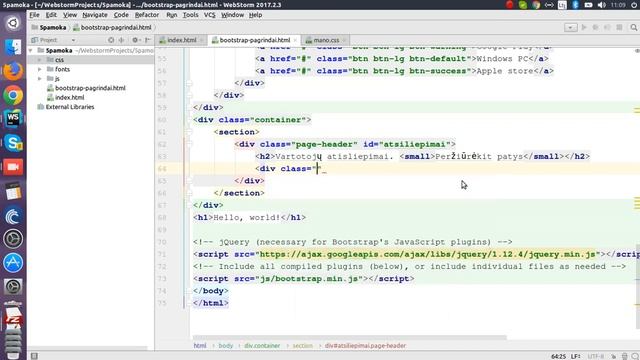Expand the js folder

click(x=40, y=78)
